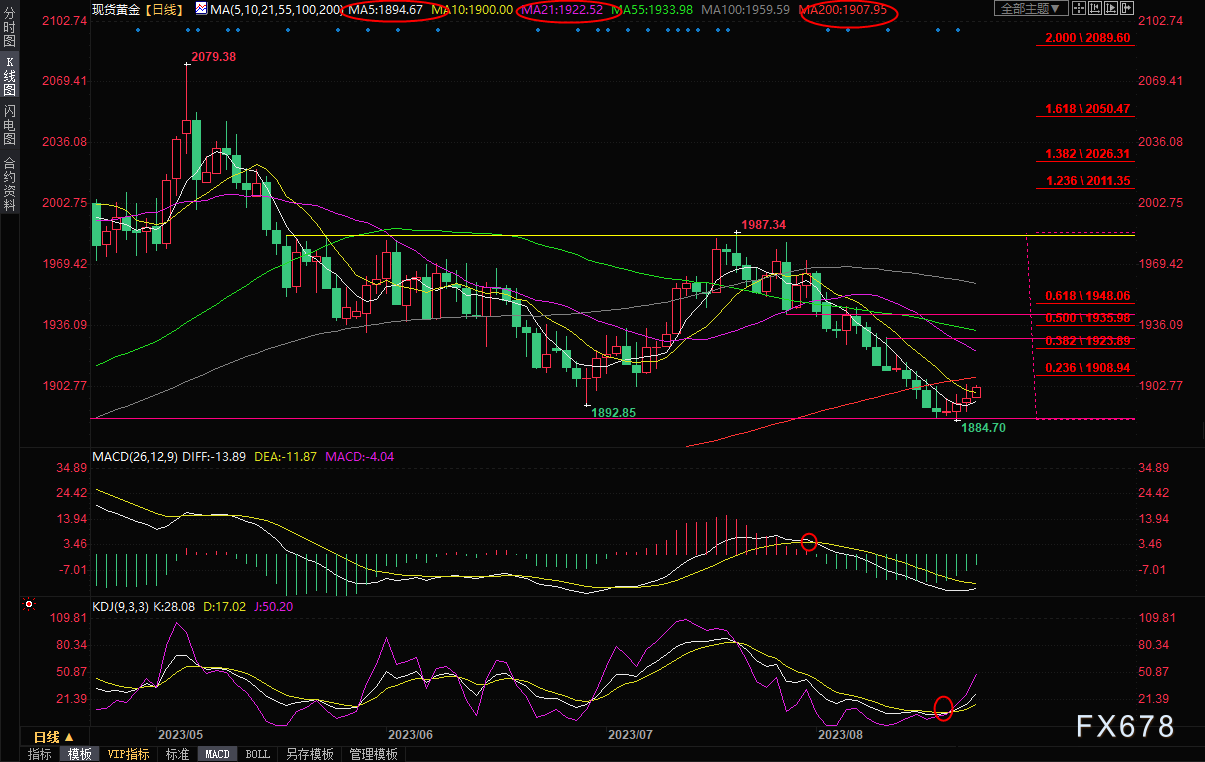Click the red sun icon near KDJ
The image size is (1205, 762).
pos(29,604)
